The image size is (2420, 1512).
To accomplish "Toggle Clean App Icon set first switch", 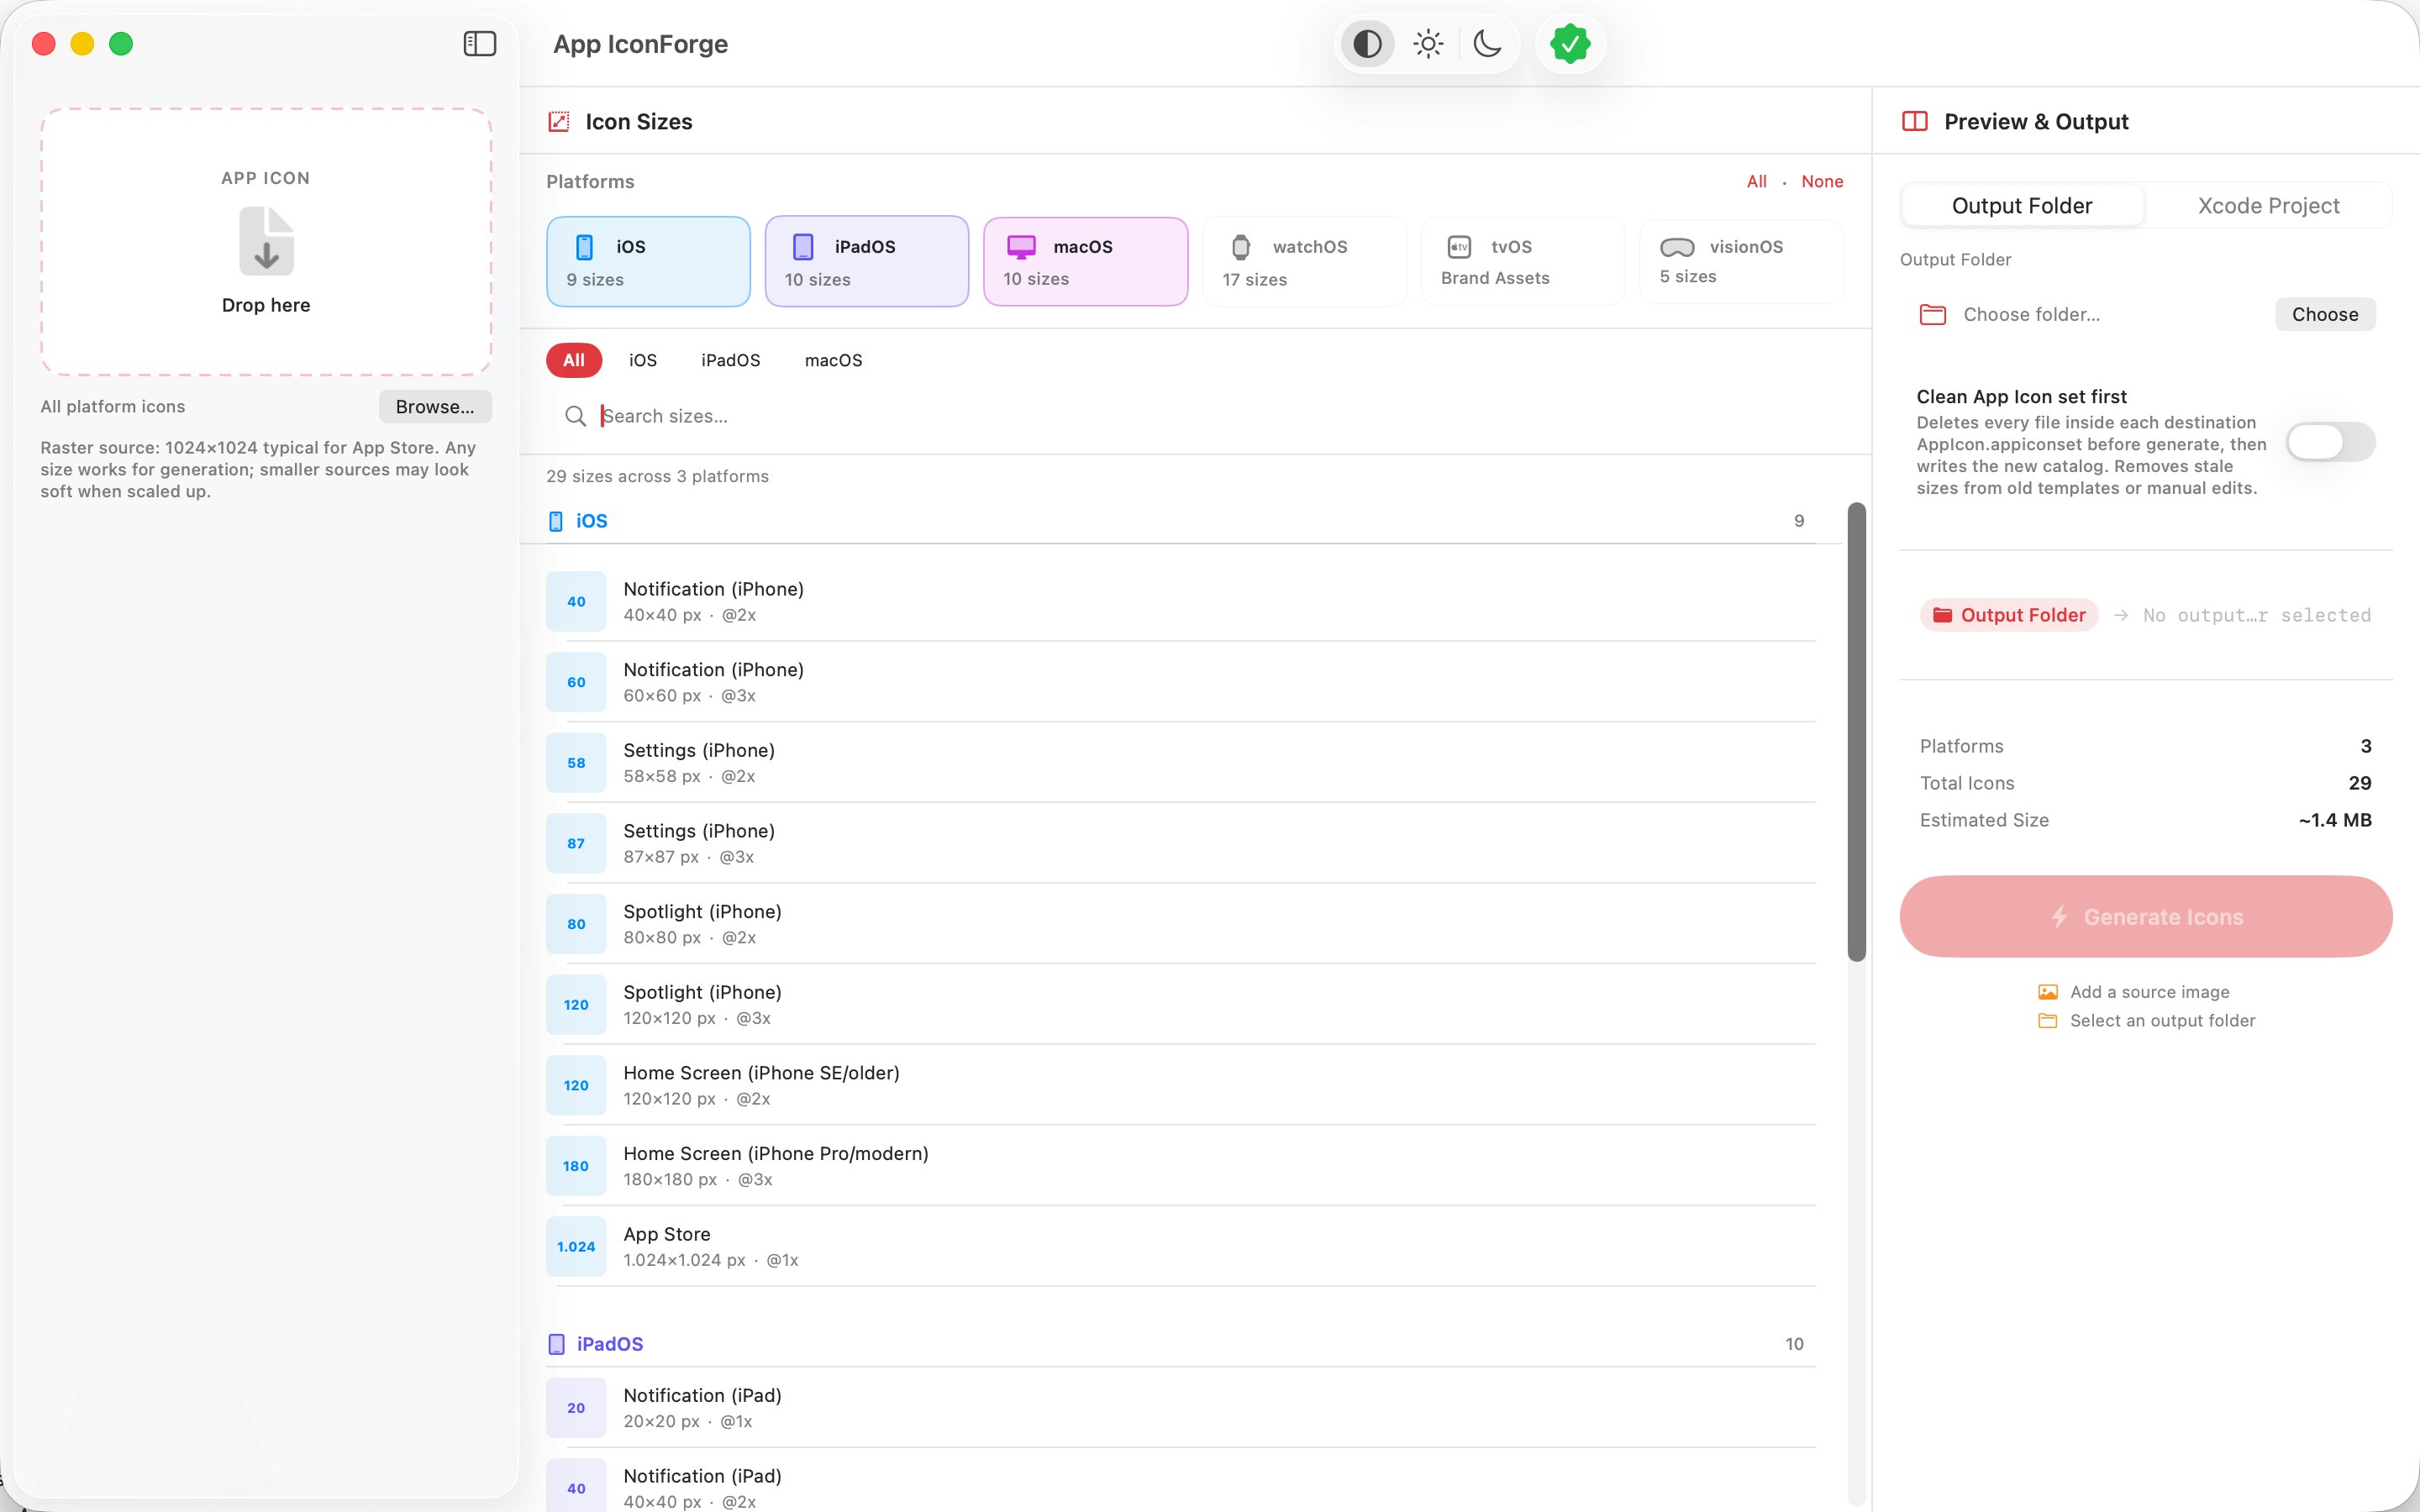I will click(x=2330, y=442).
